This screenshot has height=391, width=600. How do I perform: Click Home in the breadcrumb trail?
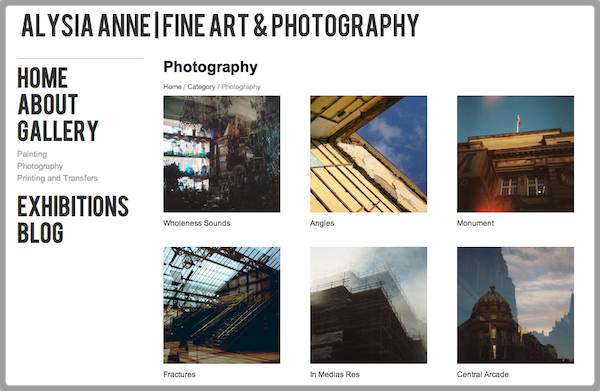point(172,87)
